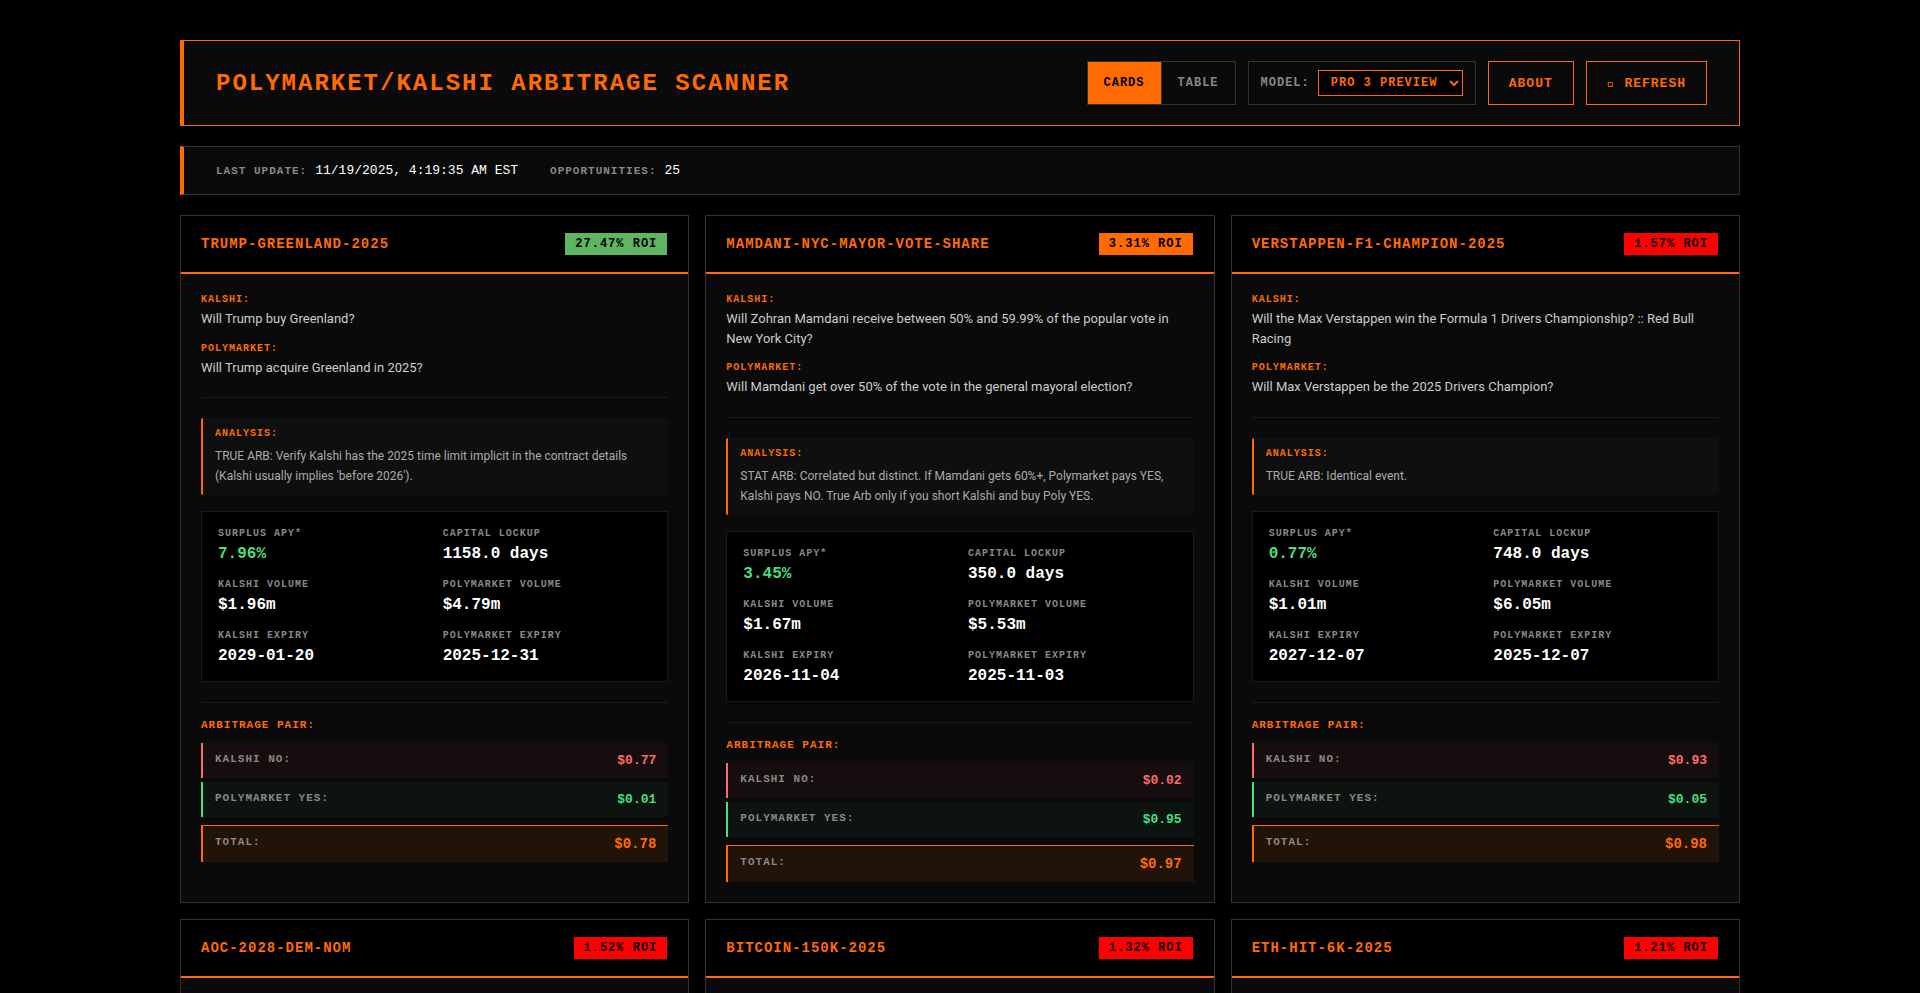Click the About button
The height and width of the screenshot is (993, 1920).
(x=1529, y=83)
